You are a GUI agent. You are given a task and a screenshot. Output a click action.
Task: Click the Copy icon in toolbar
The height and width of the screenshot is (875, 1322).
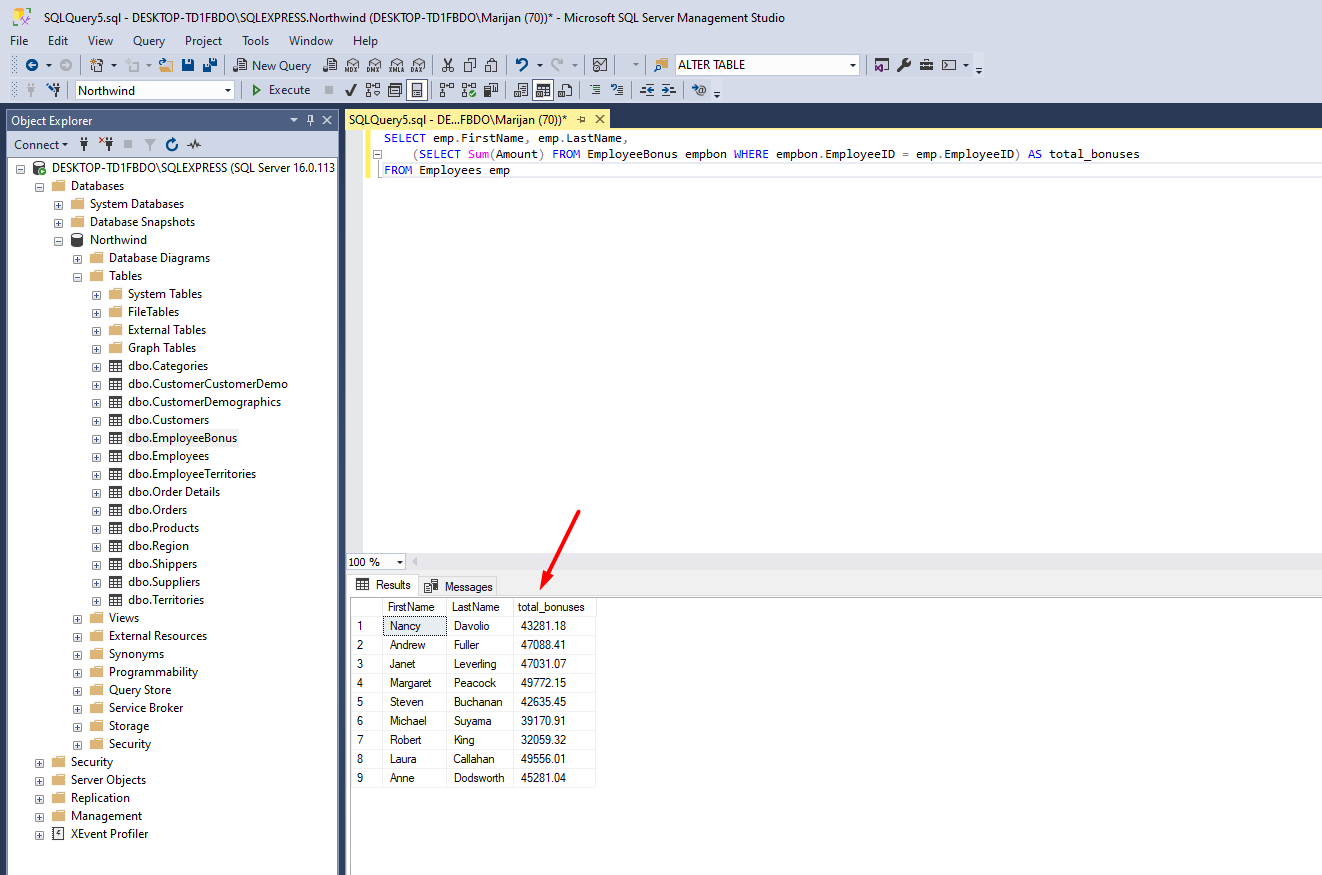coord(469,65)
